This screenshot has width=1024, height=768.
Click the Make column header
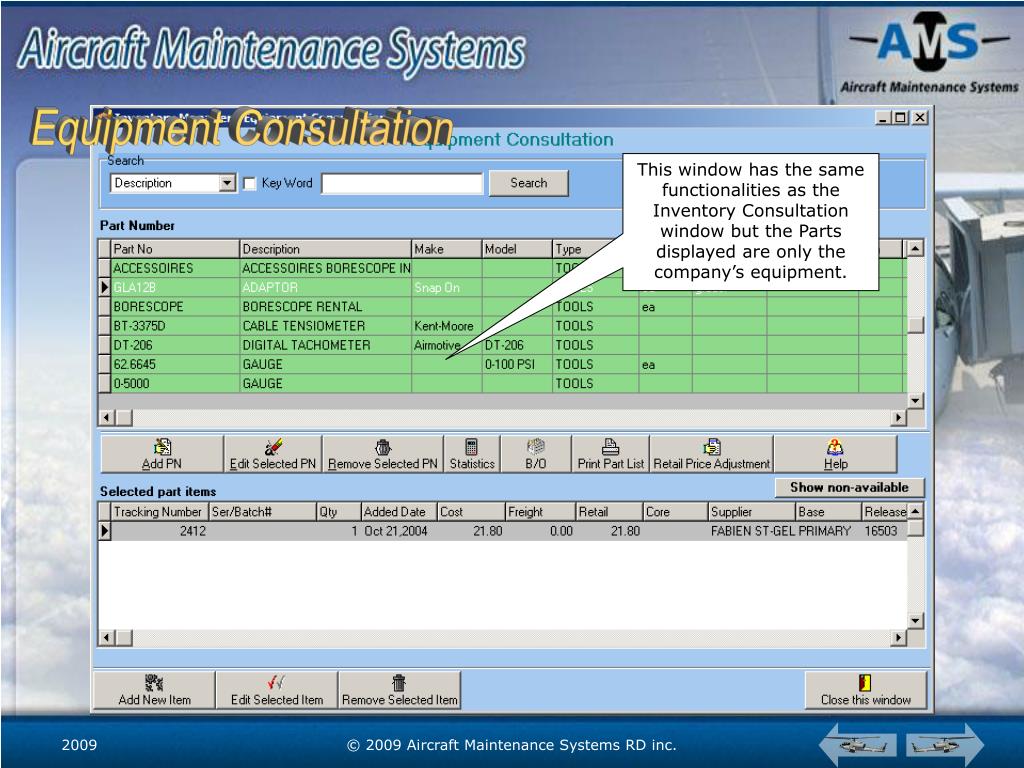[x=447, y=249]
